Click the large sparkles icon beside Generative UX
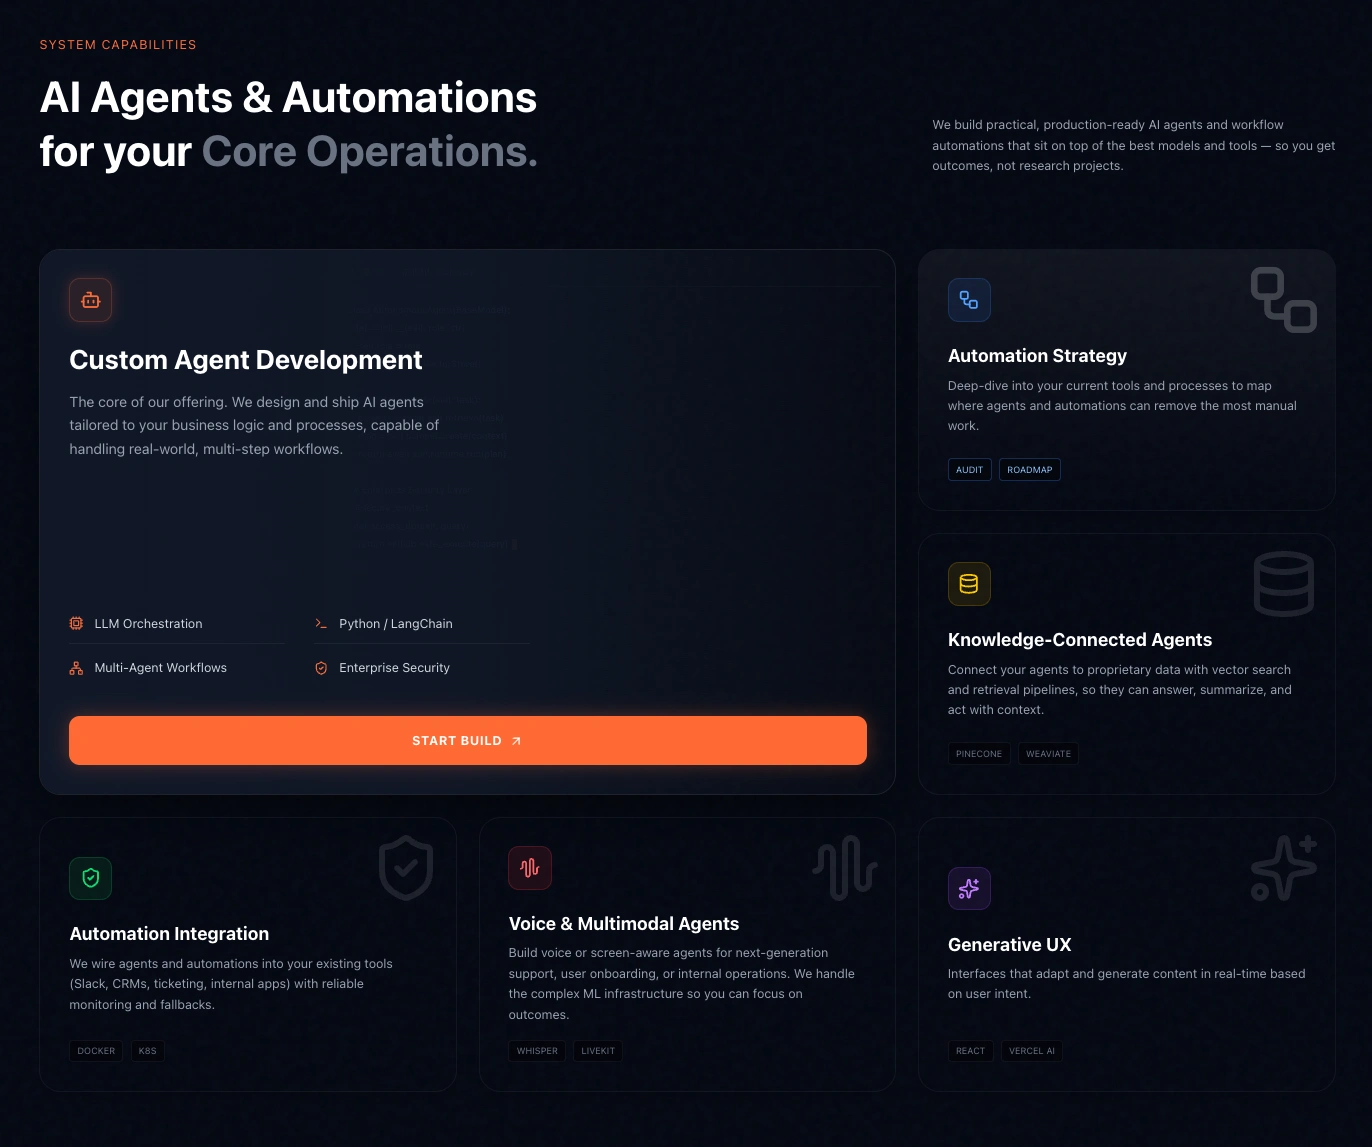 [1284, 868]
